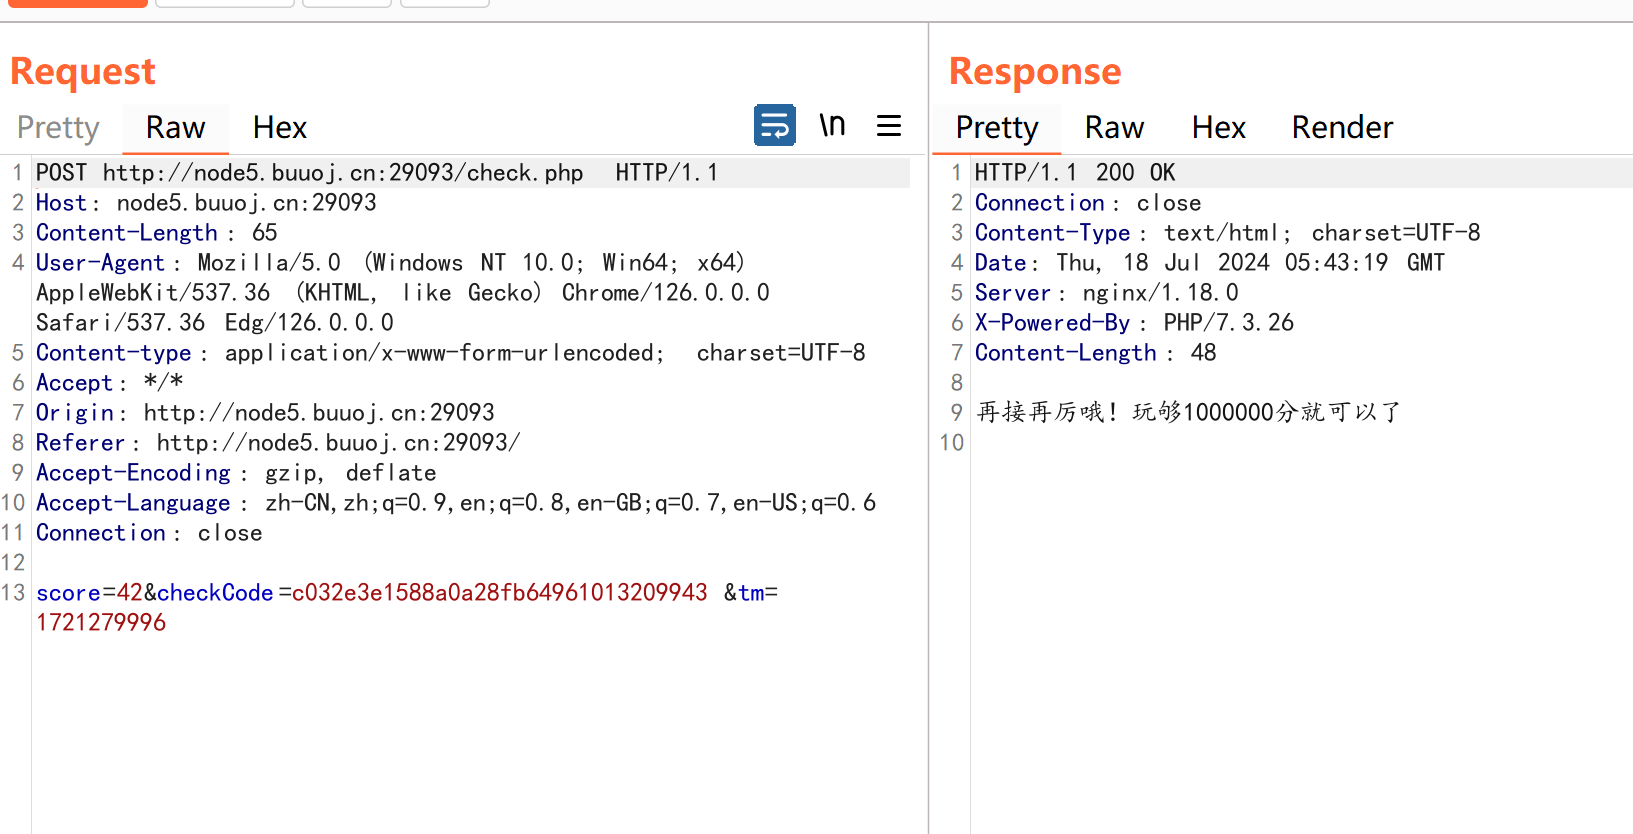
Task: Click the Request panel heading
Action: (83, 72)
